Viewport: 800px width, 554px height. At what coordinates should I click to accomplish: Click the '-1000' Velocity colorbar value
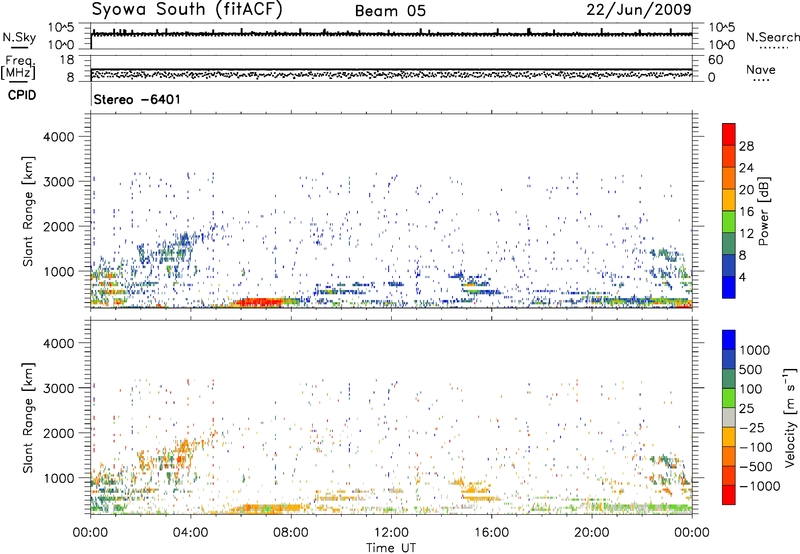(759, 486)
